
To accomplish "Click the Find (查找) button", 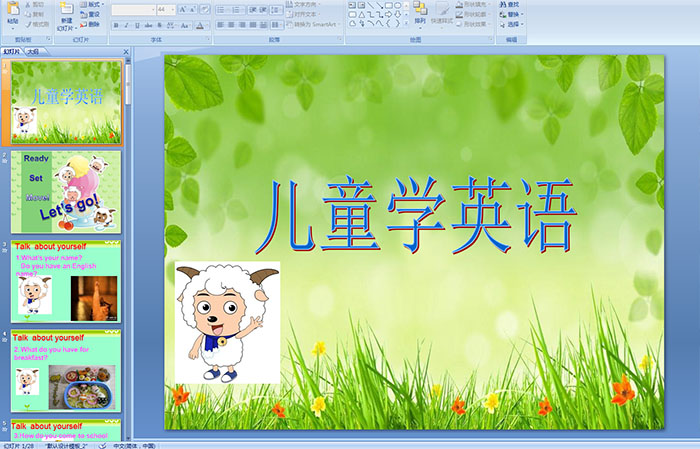I will pos(509,4).
